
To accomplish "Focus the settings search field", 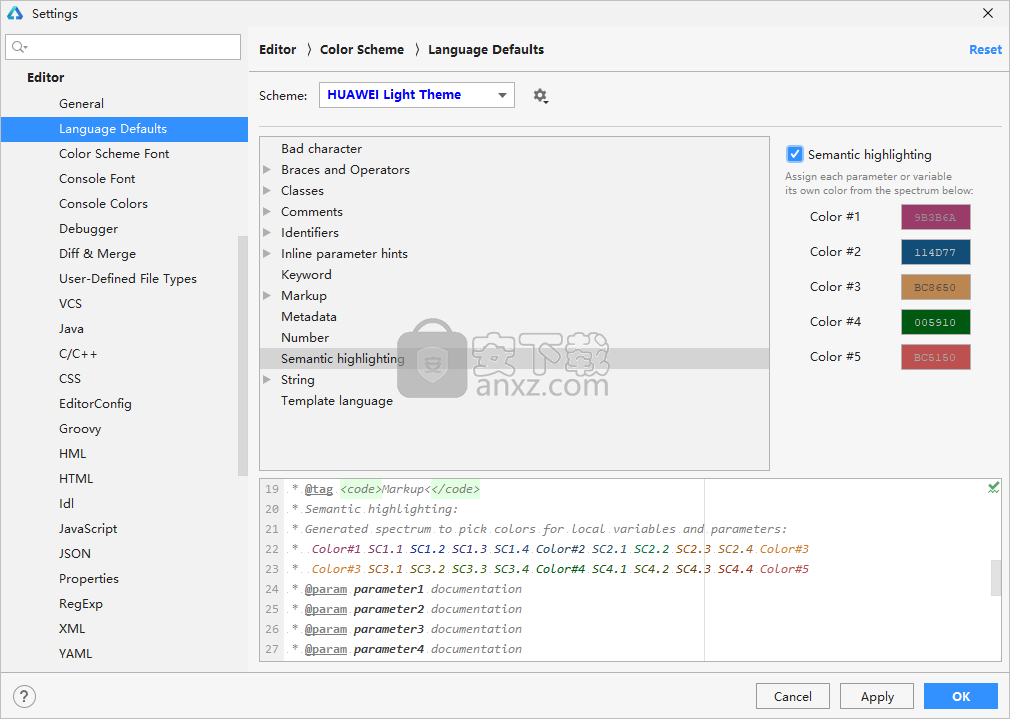I will (123, 47).
